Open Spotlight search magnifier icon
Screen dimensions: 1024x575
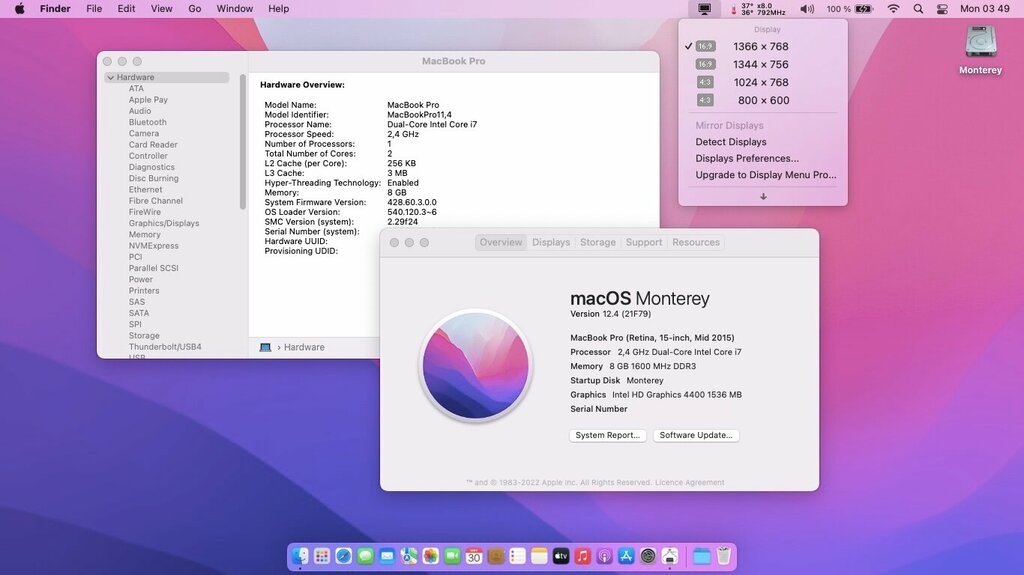tap(918, 9)
